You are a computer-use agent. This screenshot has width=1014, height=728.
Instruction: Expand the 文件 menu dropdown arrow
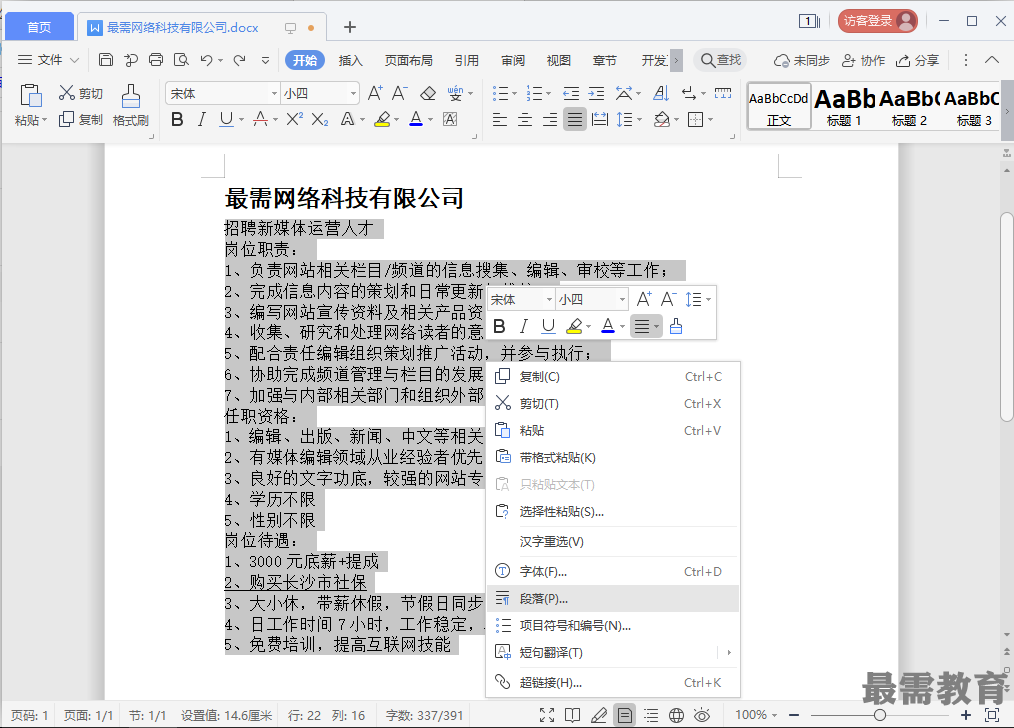click(x=74, y=60)
